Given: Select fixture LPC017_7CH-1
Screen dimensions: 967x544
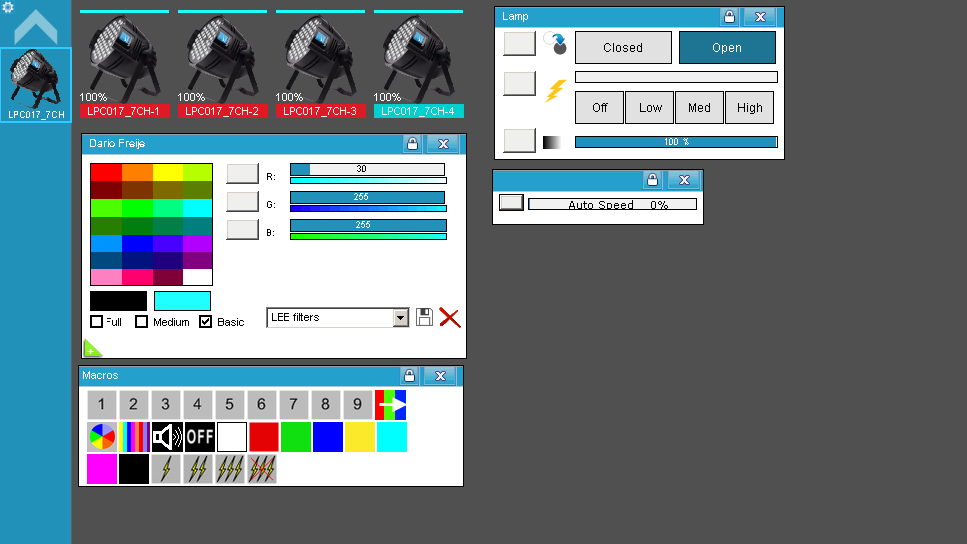Looking at the screenshot, I should click(123, 65).
